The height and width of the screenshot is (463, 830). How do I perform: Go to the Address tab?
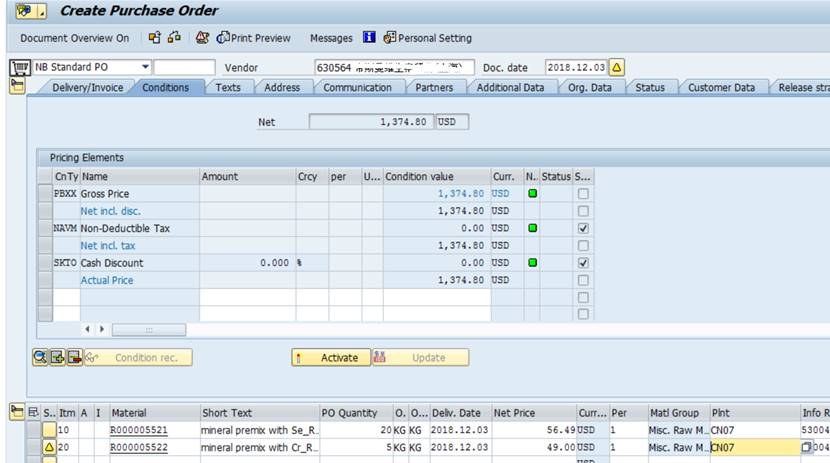[282, 87]
